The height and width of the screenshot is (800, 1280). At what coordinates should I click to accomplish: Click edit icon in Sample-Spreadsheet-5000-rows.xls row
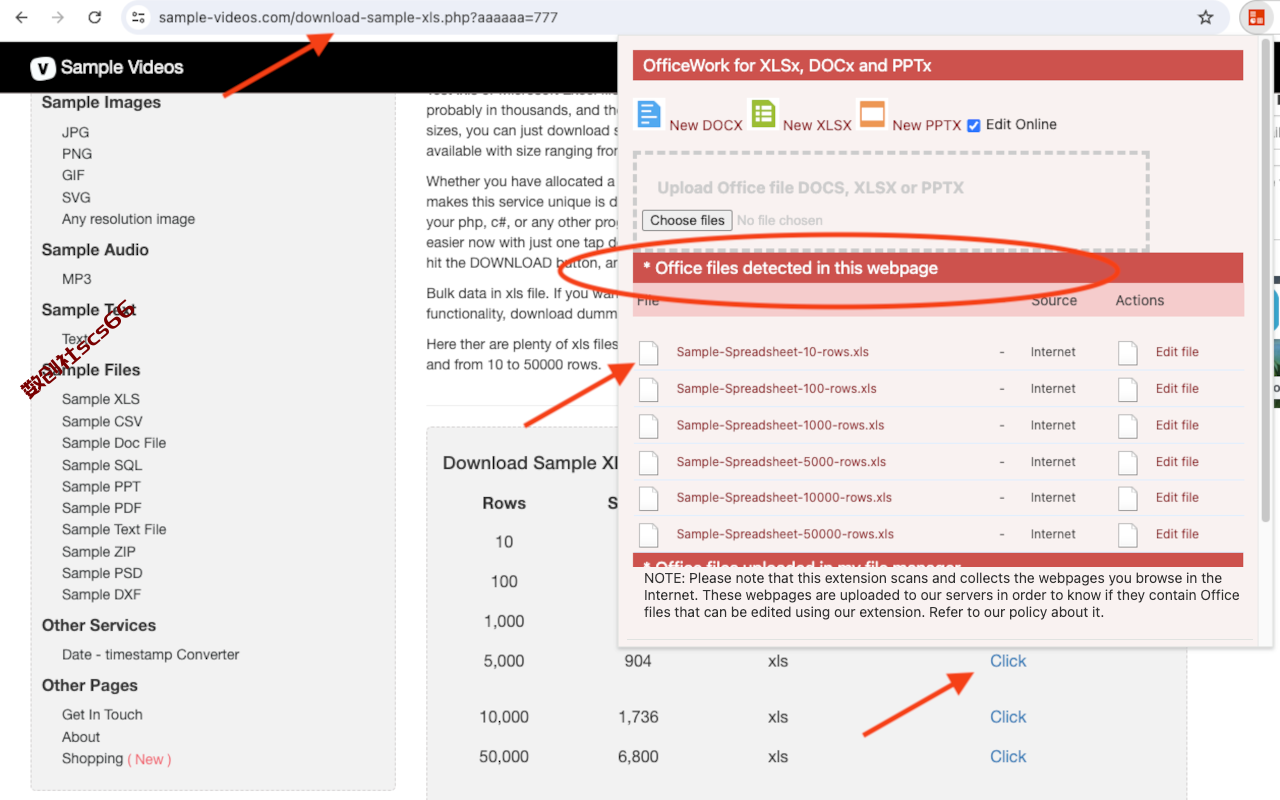tap(1128, 462)
